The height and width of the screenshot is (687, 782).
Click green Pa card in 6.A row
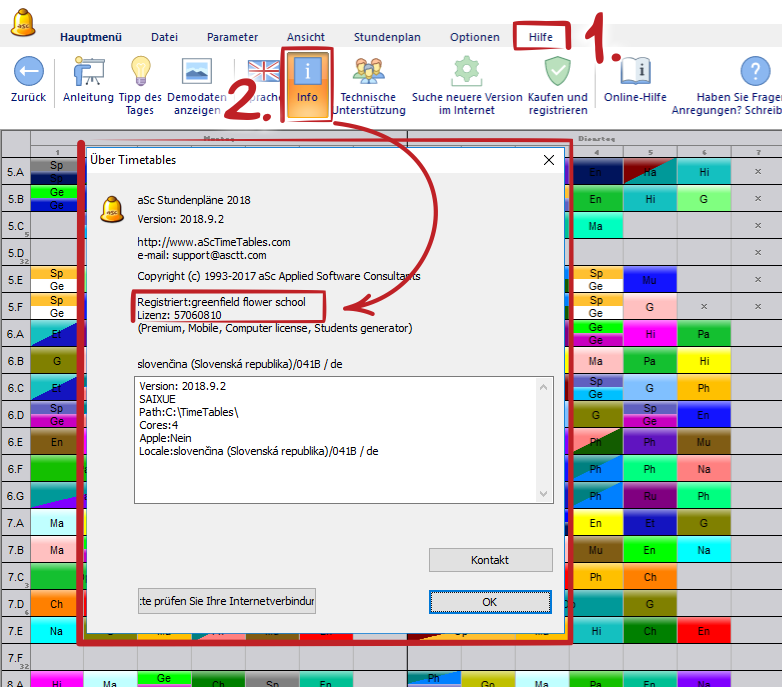coord(704,334)
